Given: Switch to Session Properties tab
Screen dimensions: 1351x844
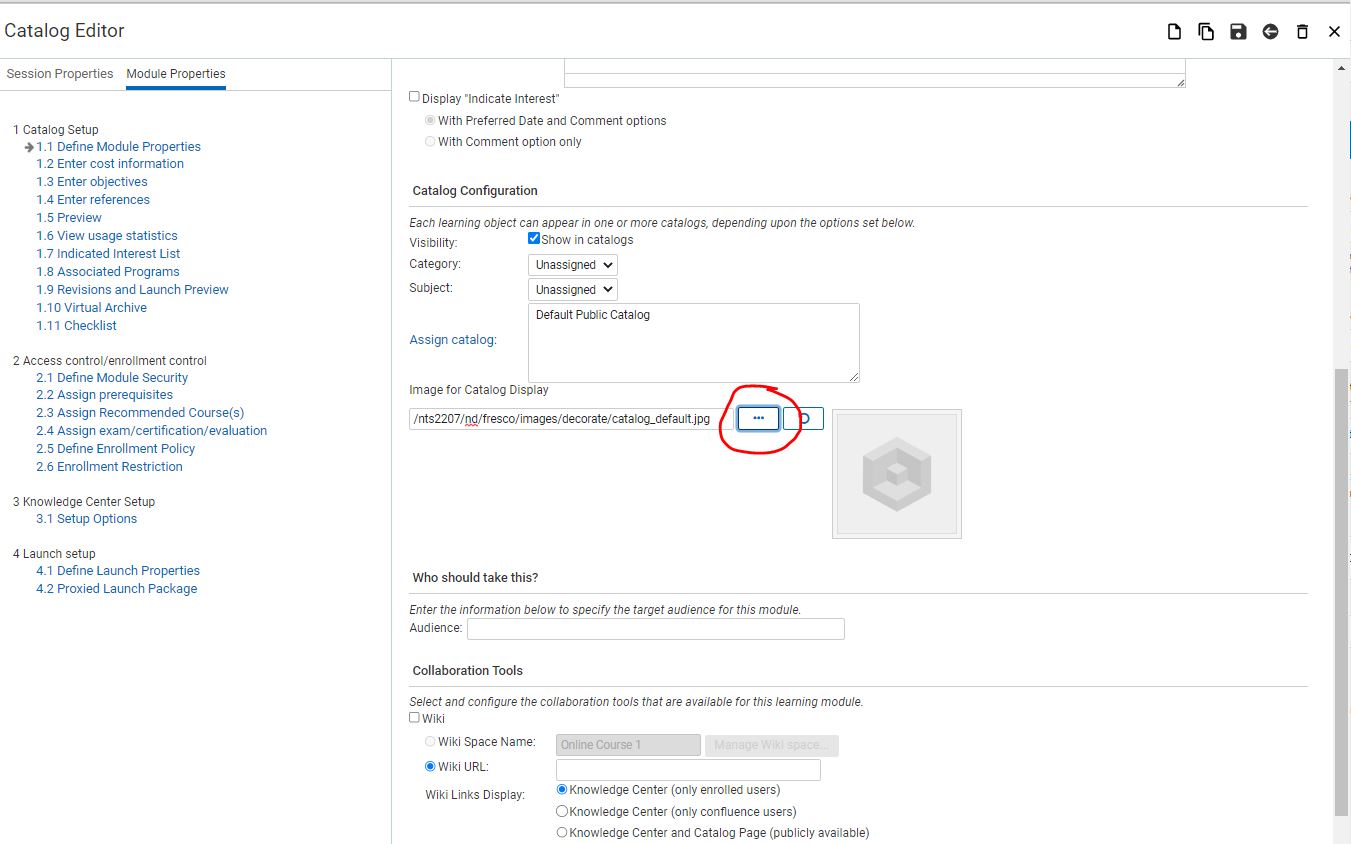Looking at the screenshot, I should pyautogui.click(x=60, y=74).
